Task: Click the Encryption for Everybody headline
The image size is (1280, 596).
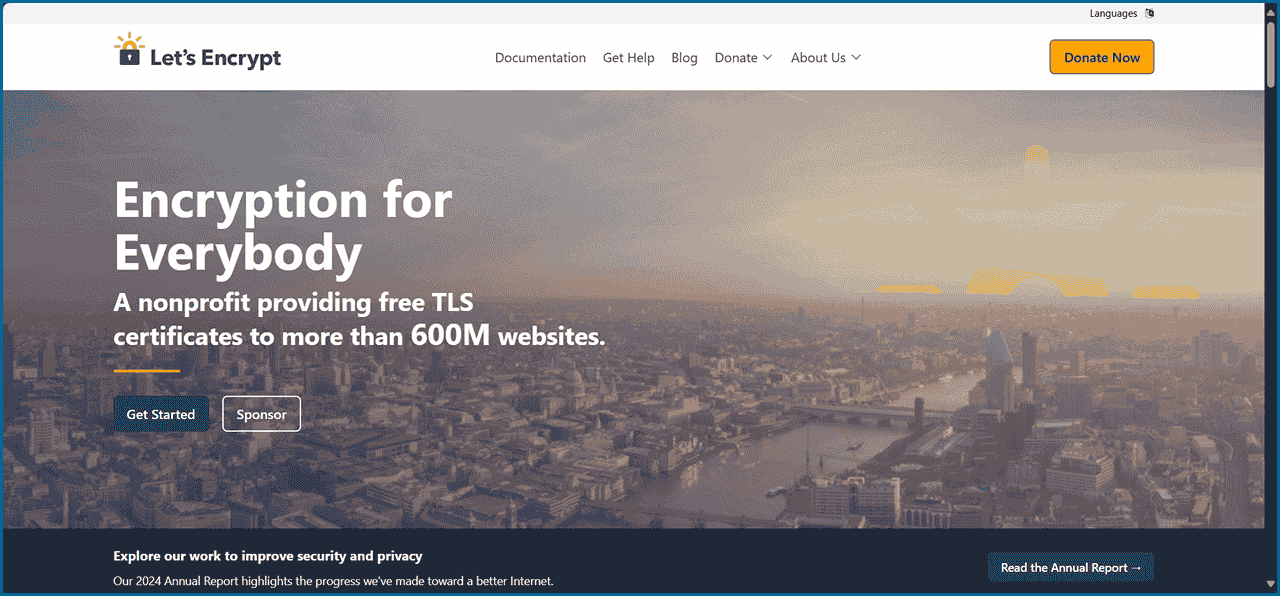Action: click(x=283, y=227)
